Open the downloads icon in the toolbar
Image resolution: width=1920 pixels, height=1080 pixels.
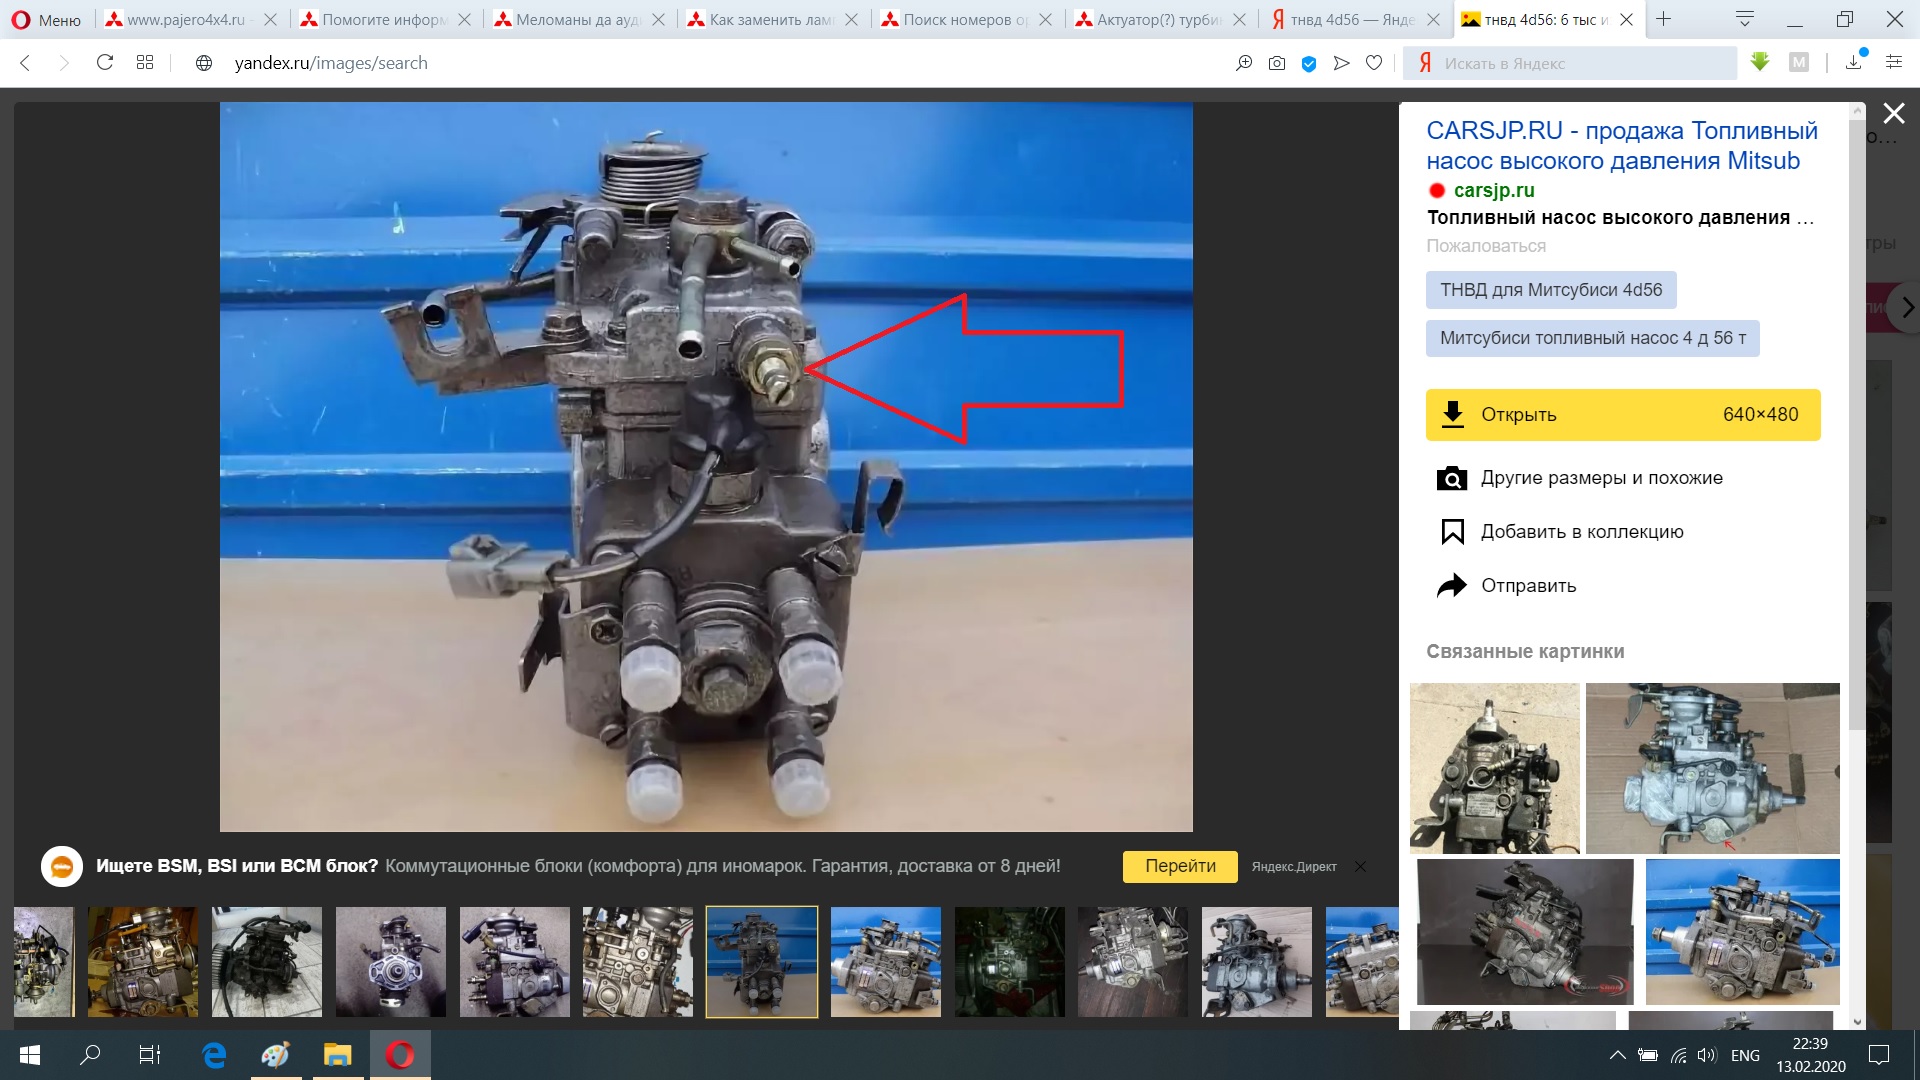point(1853,62)
